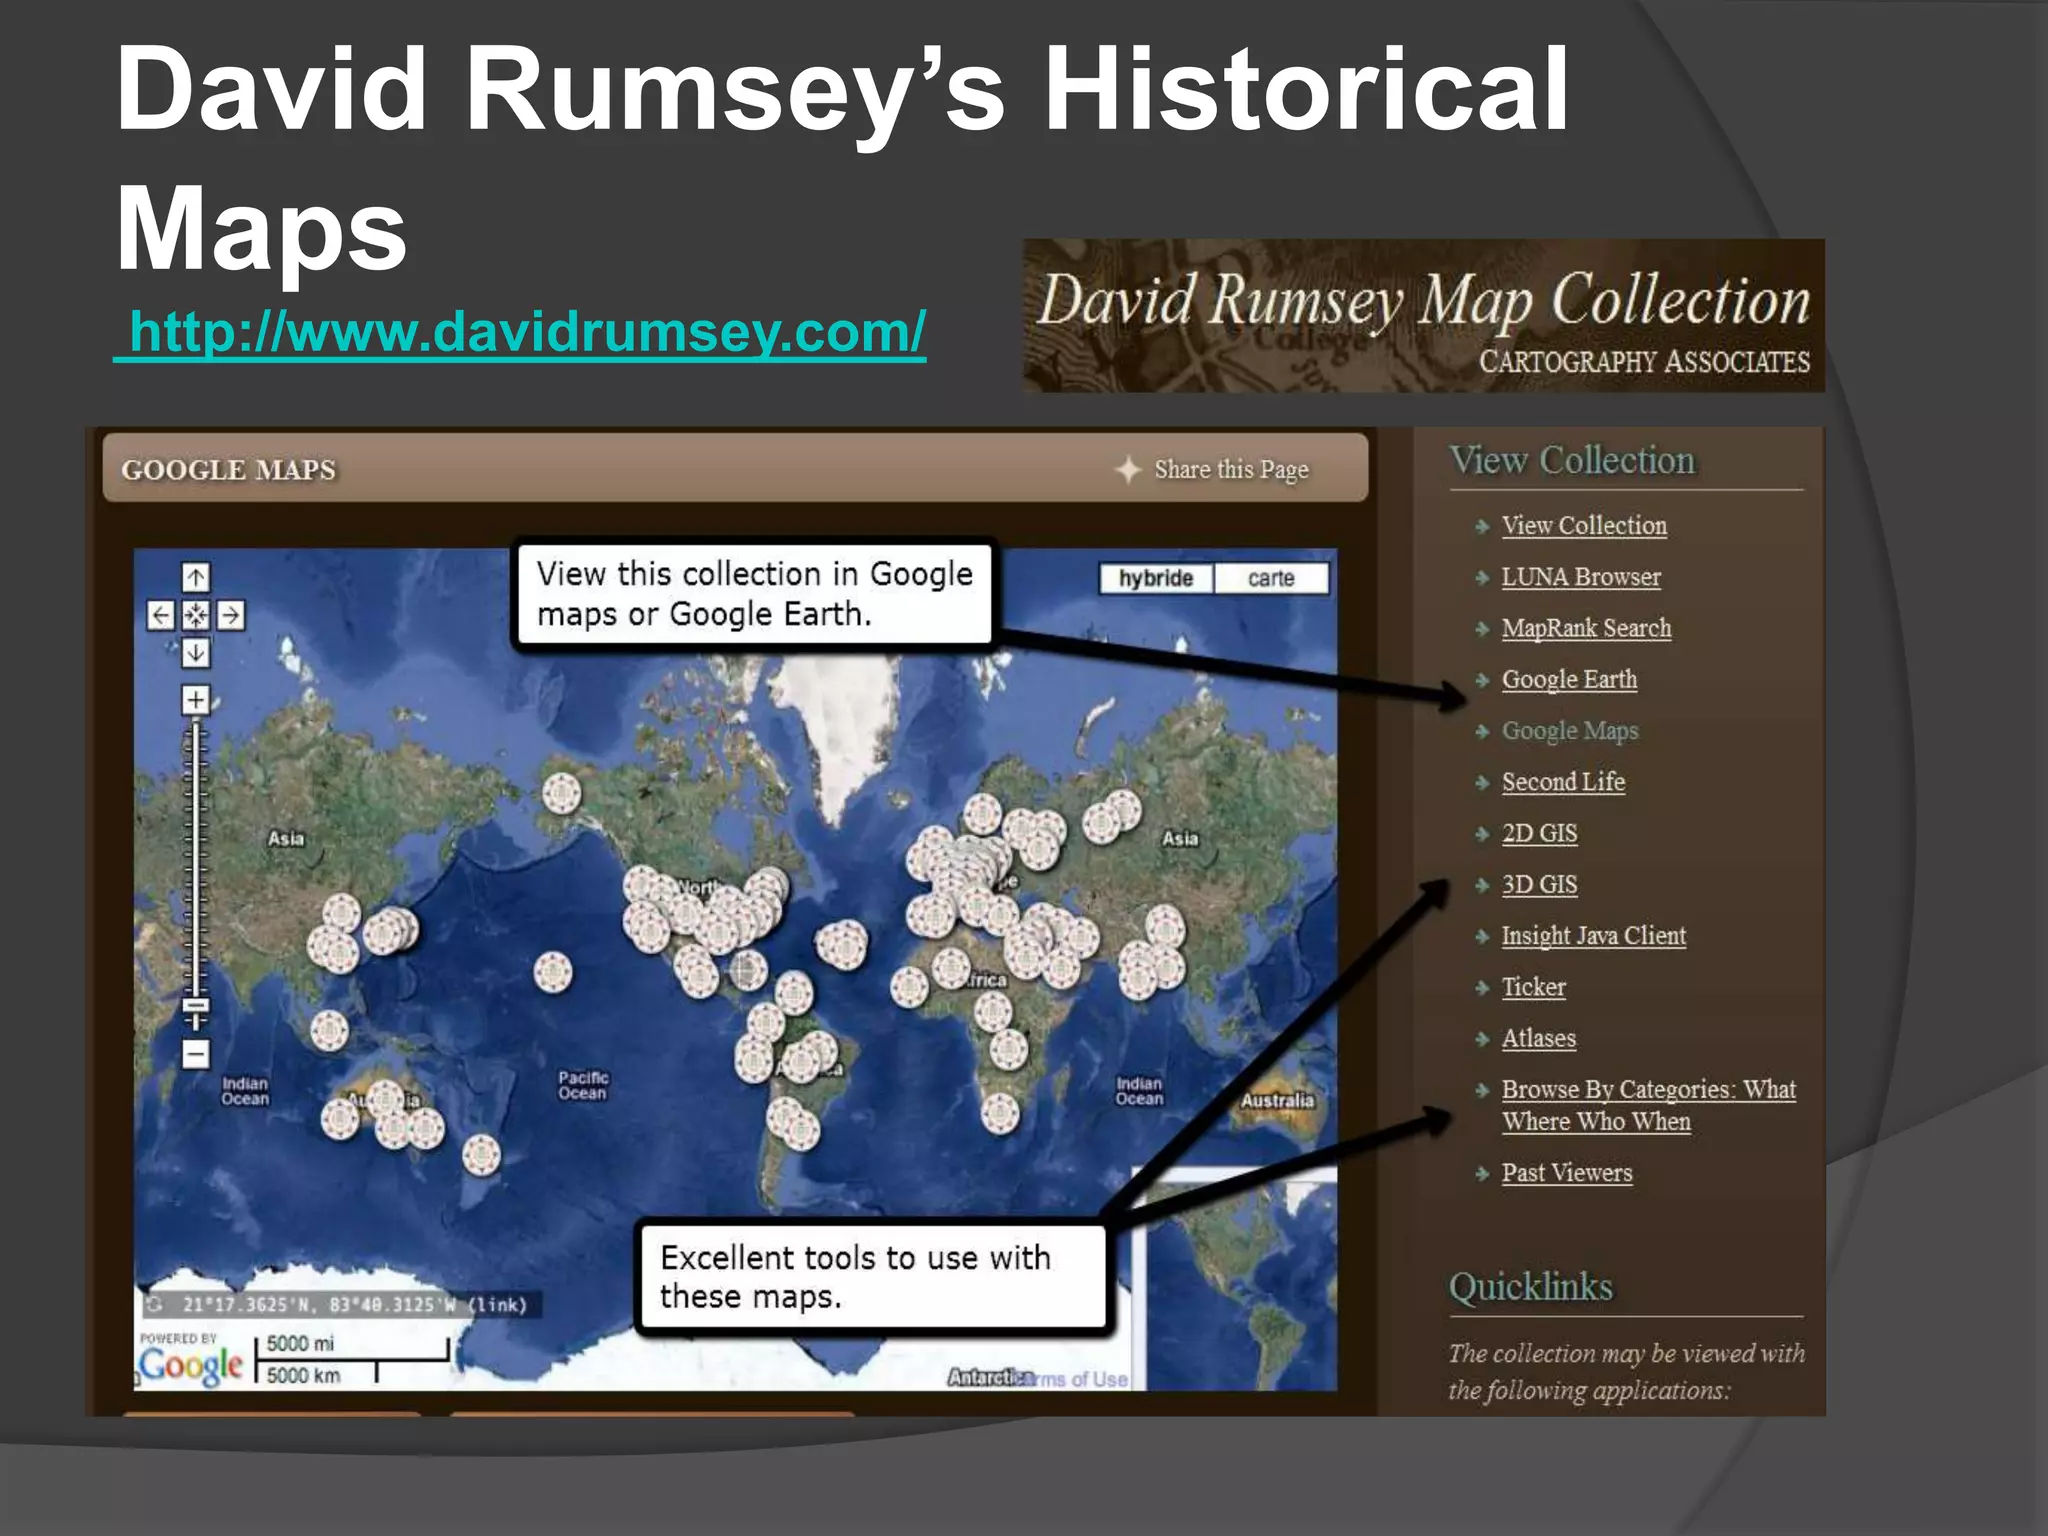Viewport: 2048px width, 1536px height.
Task: Click the GOOGLE MAPS panel header
Action: [735, 468]
